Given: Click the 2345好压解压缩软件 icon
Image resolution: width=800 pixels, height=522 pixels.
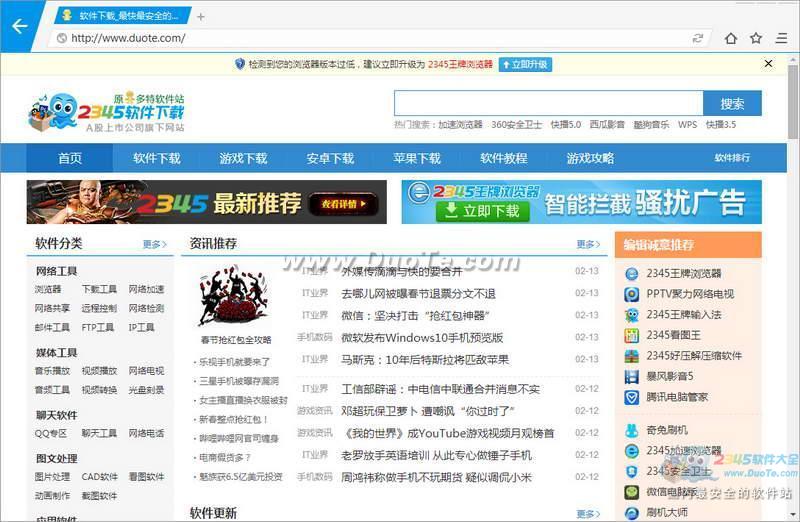Looking at the screenshot, I should pos(632,356).
